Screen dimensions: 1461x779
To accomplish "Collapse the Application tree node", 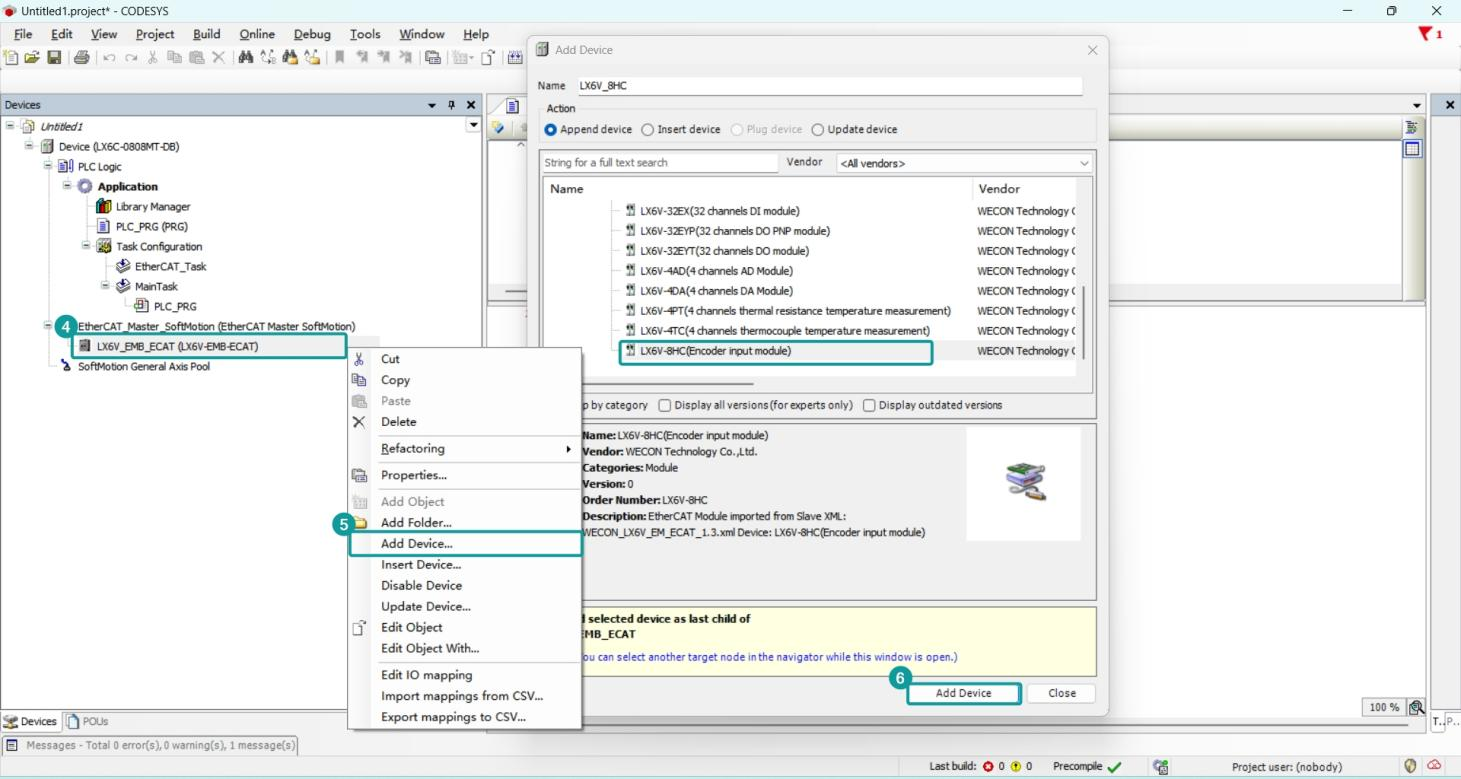I will click(68, 186).
